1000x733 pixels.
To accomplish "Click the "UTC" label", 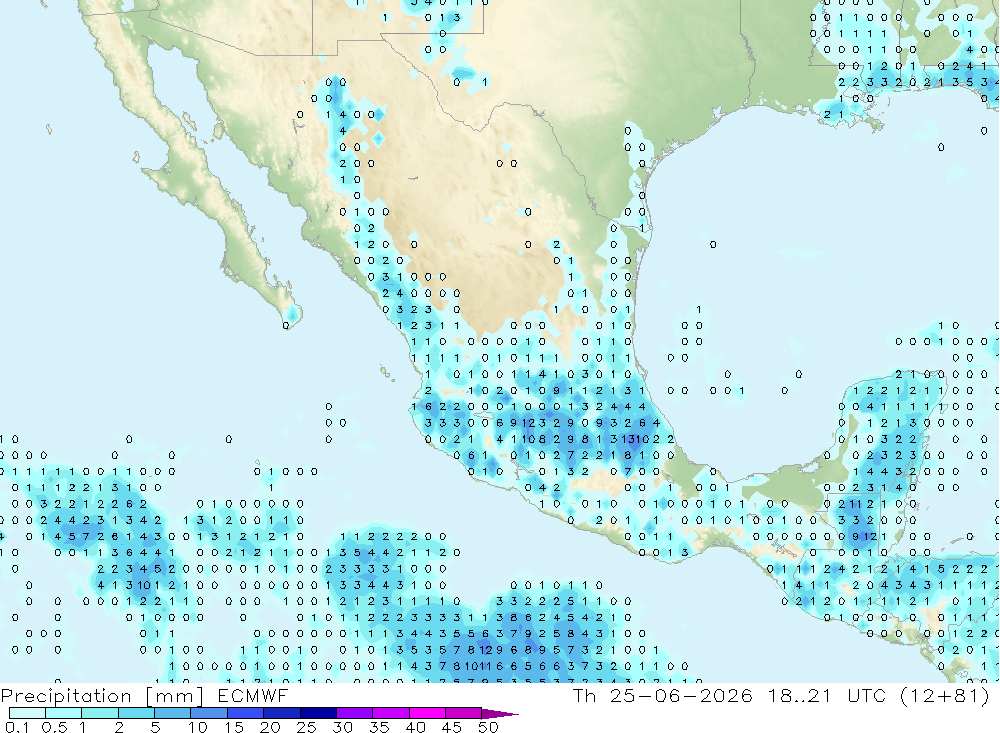I will [x=869, y=695].
